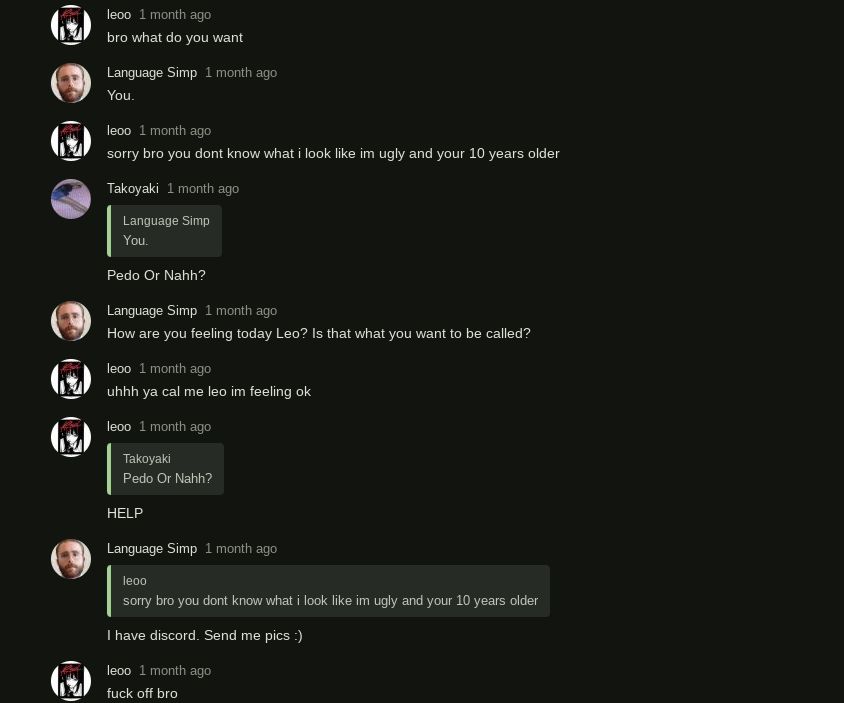Click Language Simp's name above "How are you feeling today"
Screen dimensions: 844x703
152,310
